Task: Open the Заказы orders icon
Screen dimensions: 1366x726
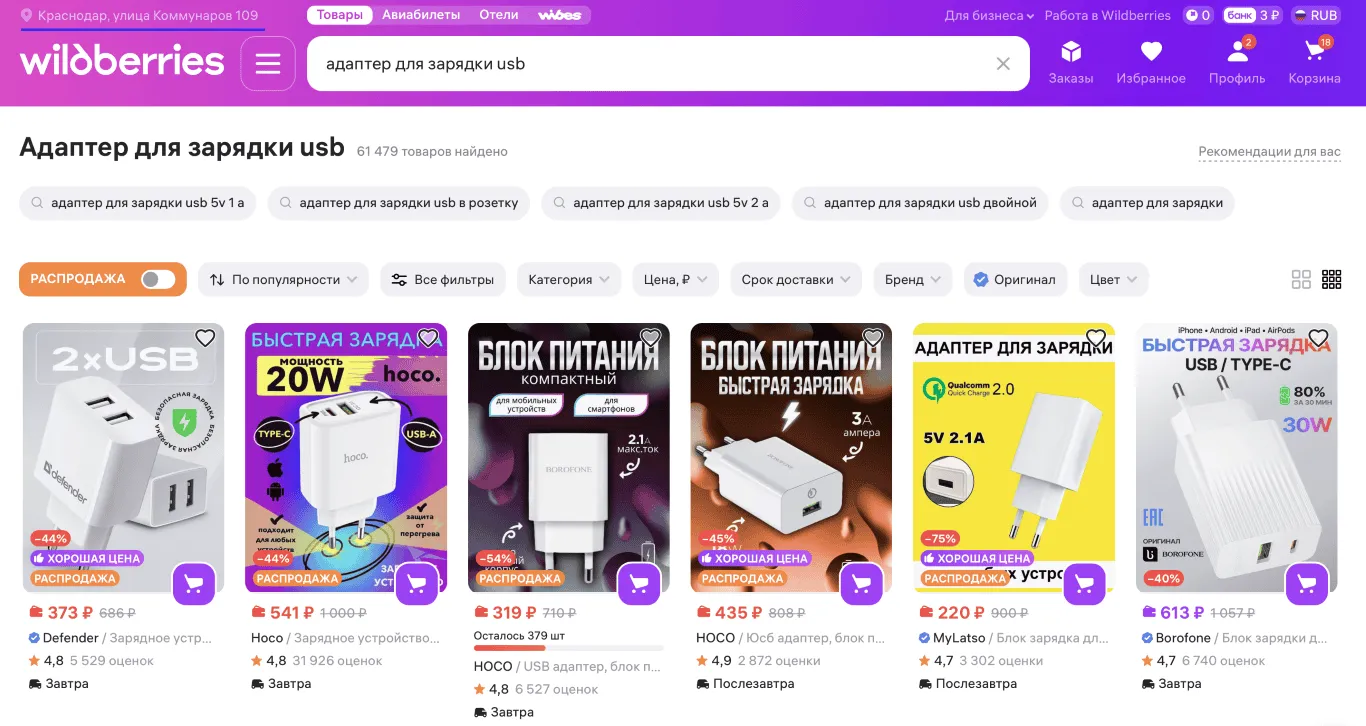Action: 1071,62
